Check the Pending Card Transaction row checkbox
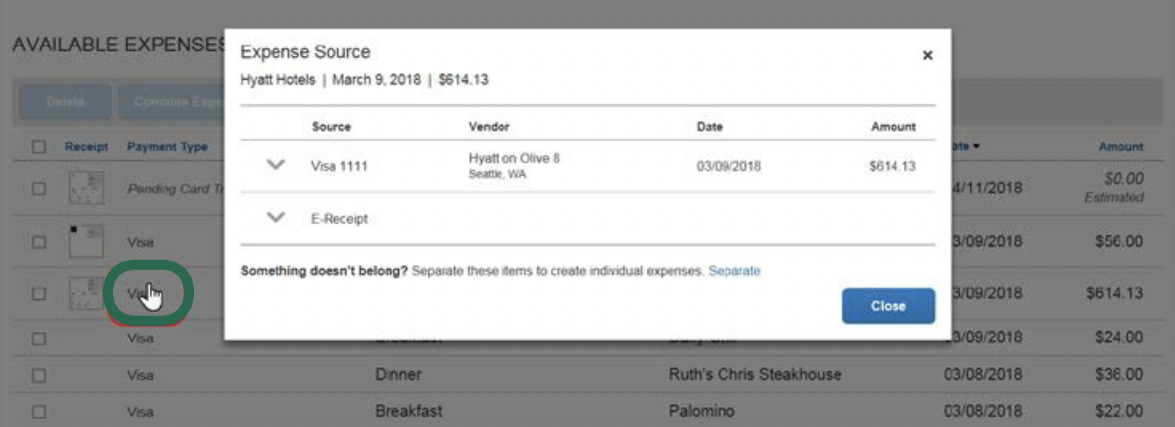 [x=39, y=189]
